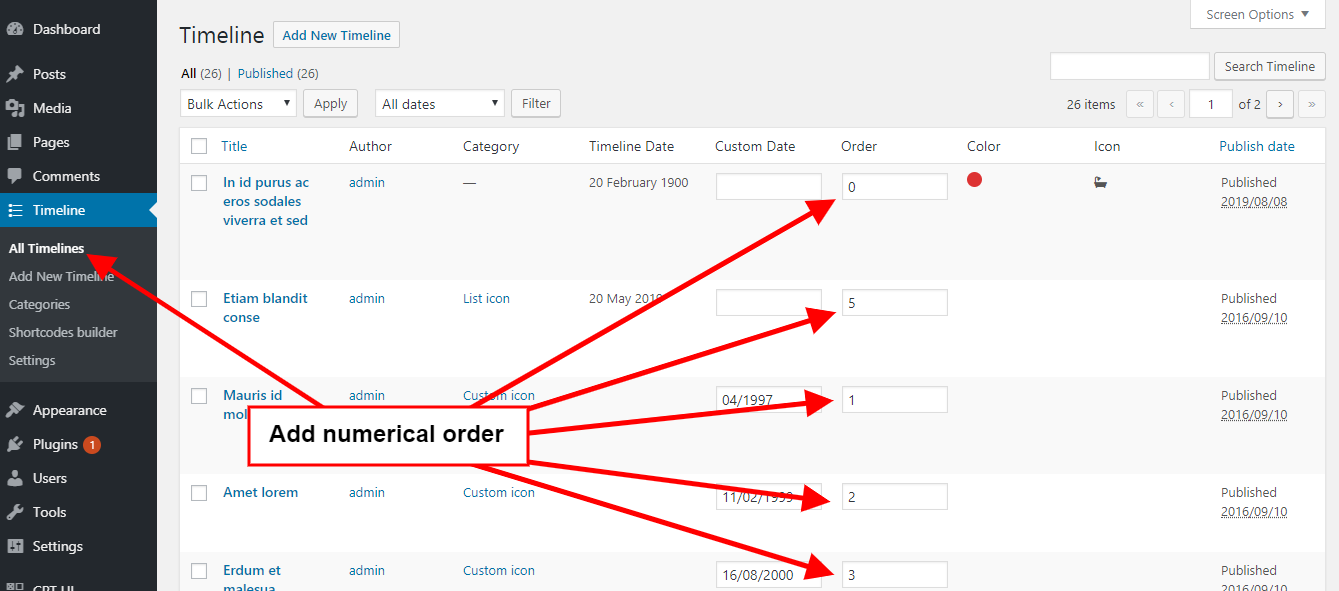Select the Amet lorem row checkbox
This screenshot has width=1339, height=591.
[199, 493]
